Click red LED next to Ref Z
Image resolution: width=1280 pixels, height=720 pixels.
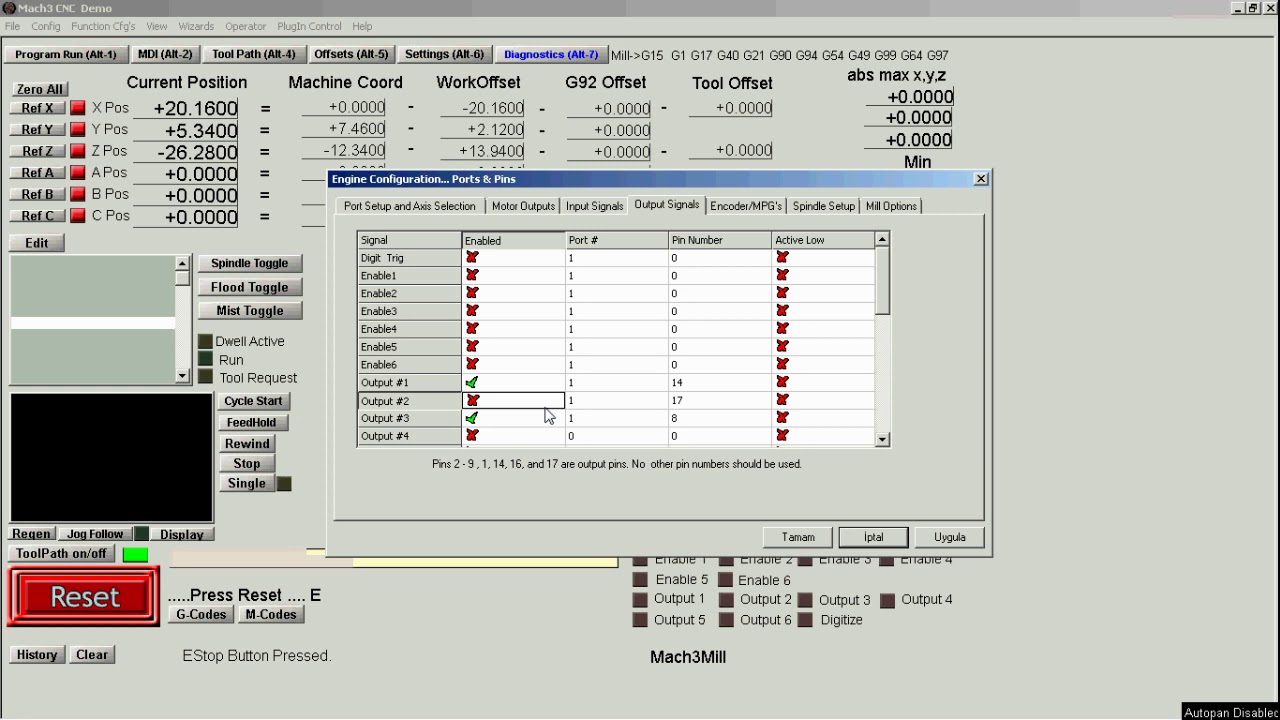[x=78, y=151]
